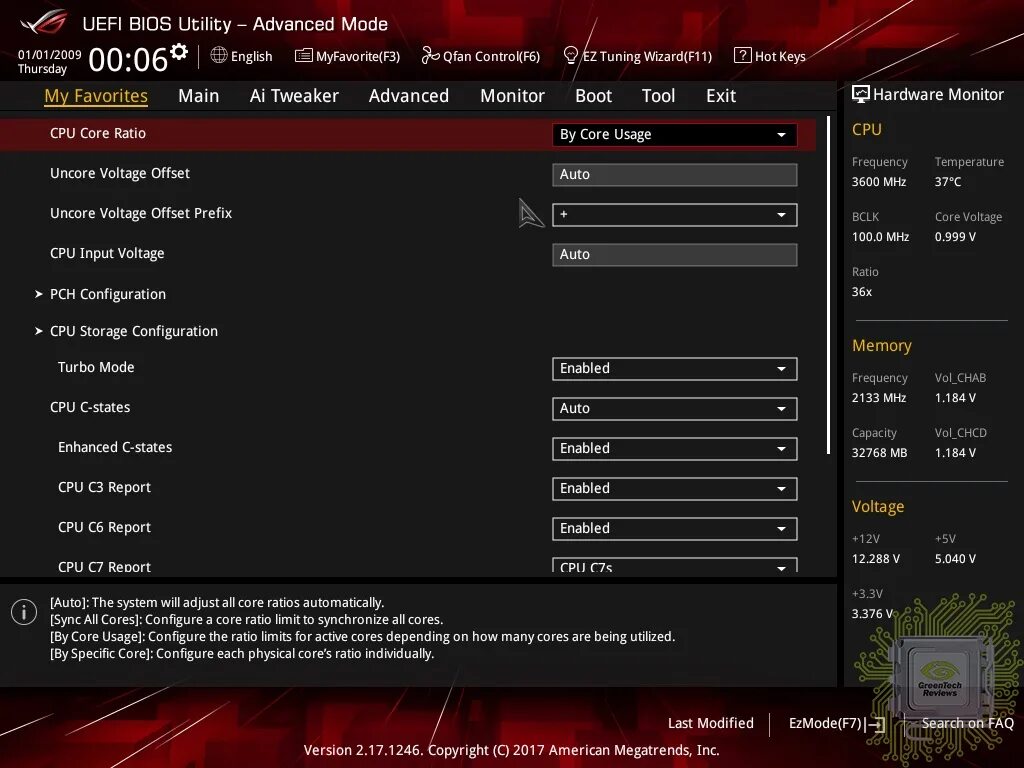Select the Enhanced C-states label
The width and height of the screenshot is (1024, 768).
tap(115, 447)
